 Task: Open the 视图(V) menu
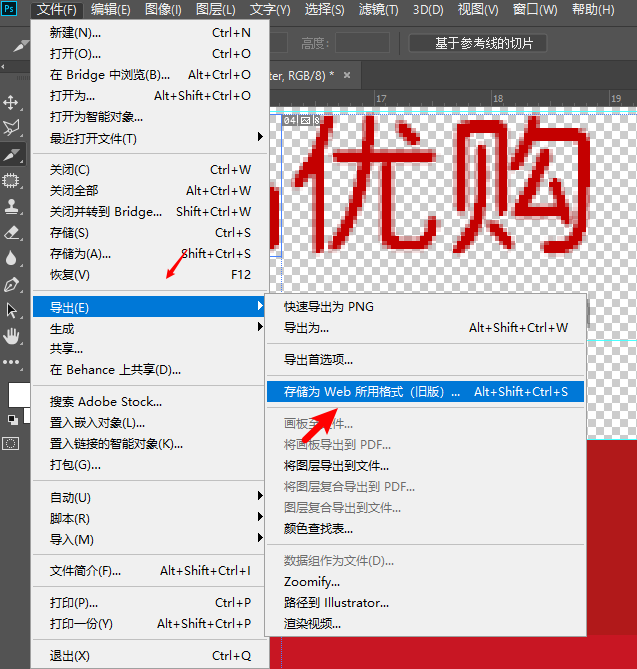coord(478,9)
